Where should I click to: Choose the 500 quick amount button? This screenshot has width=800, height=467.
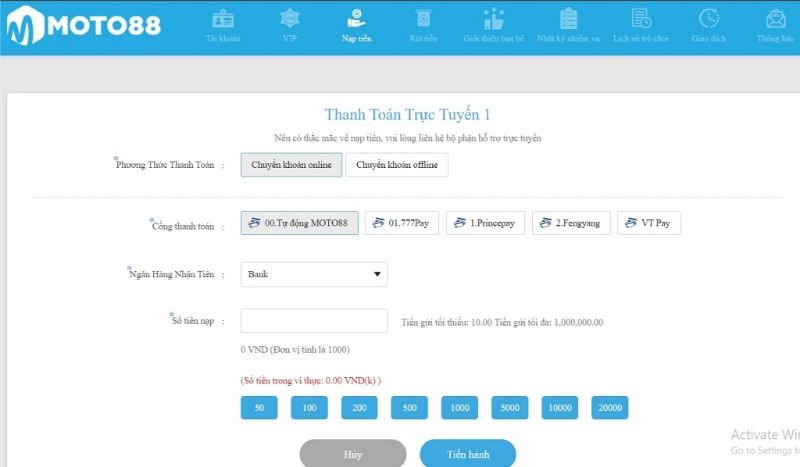410,408
